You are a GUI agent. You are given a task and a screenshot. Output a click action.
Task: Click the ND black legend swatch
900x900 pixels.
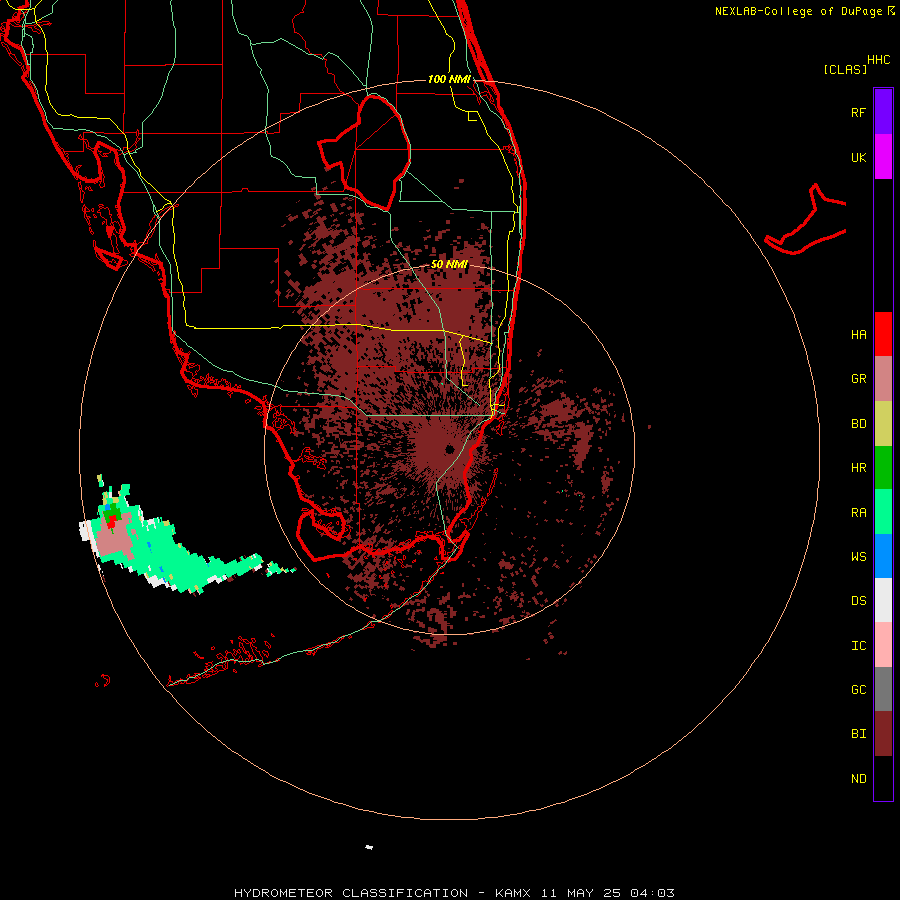(x=883, y=778)
